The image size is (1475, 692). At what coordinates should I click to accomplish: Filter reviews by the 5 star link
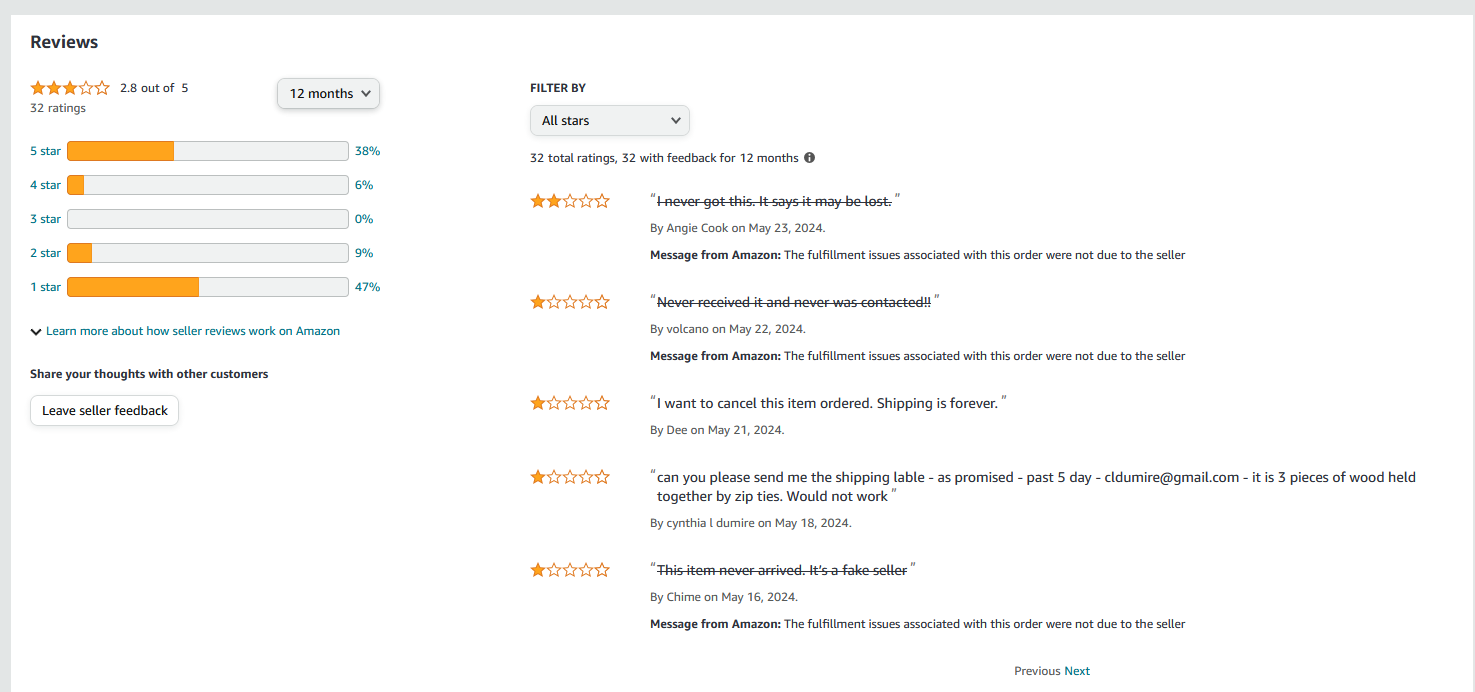point(45,151)
